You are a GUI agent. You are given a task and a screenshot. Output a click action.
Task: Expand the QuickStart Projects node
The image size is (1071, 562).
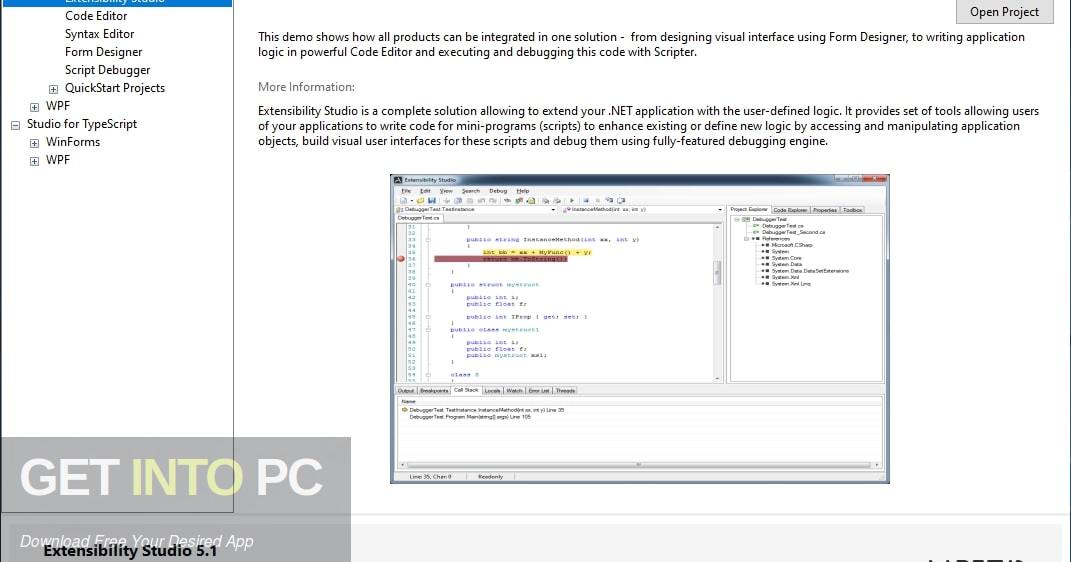(53, 89)
